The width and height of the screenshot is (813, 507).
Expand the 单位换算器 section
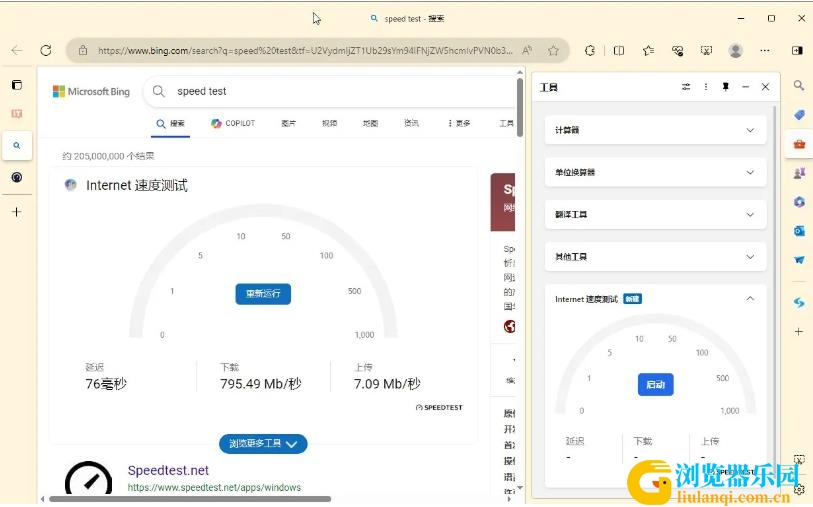pyautogui.click(x=655, y=172)
